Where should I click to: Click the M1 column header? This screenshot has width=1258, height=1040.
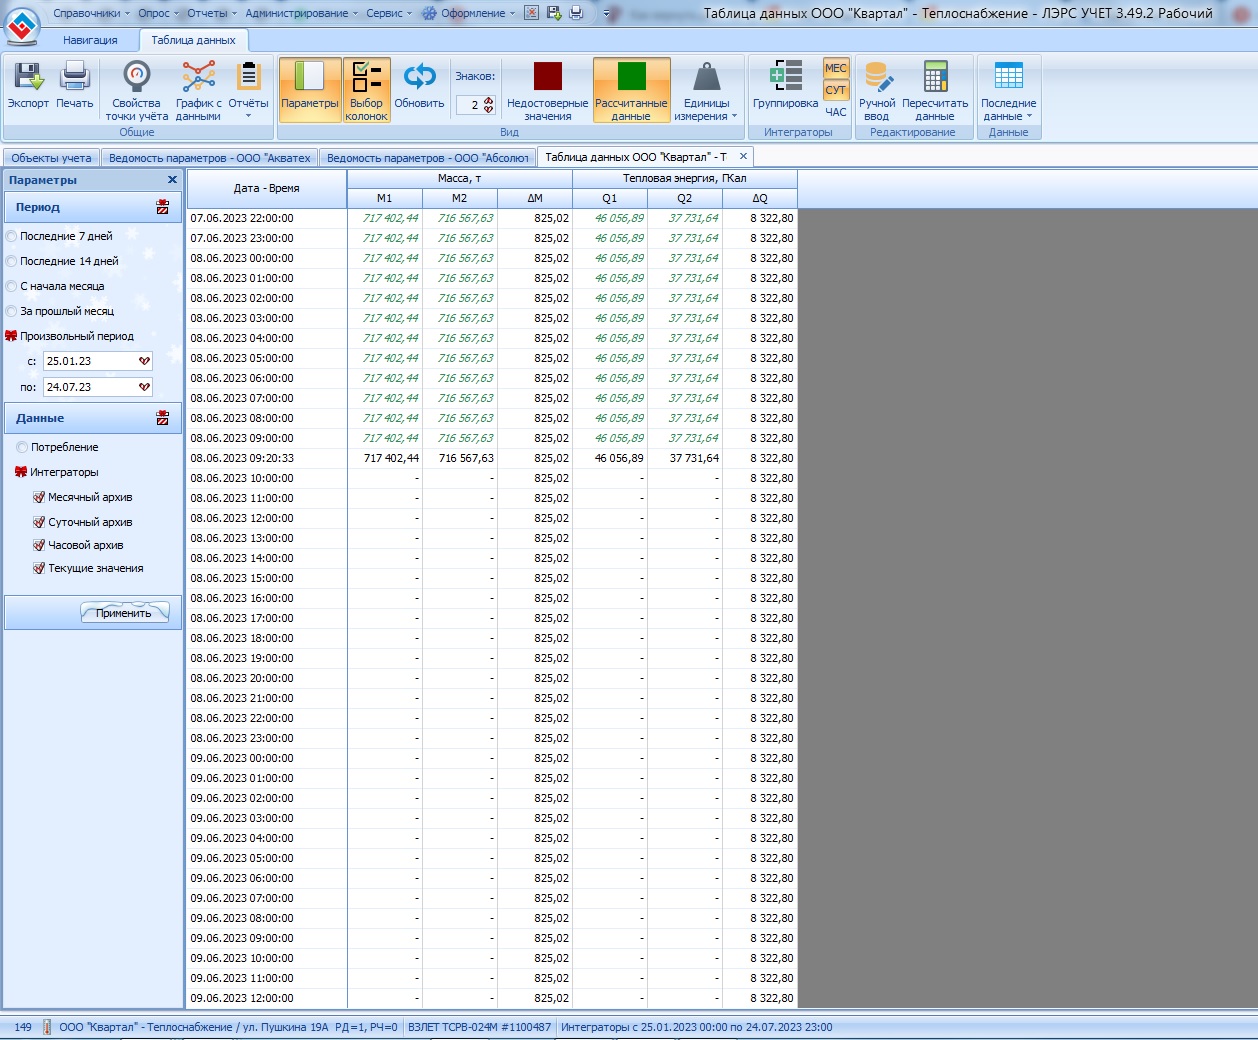pyautogui.click(x=385, y=198)
